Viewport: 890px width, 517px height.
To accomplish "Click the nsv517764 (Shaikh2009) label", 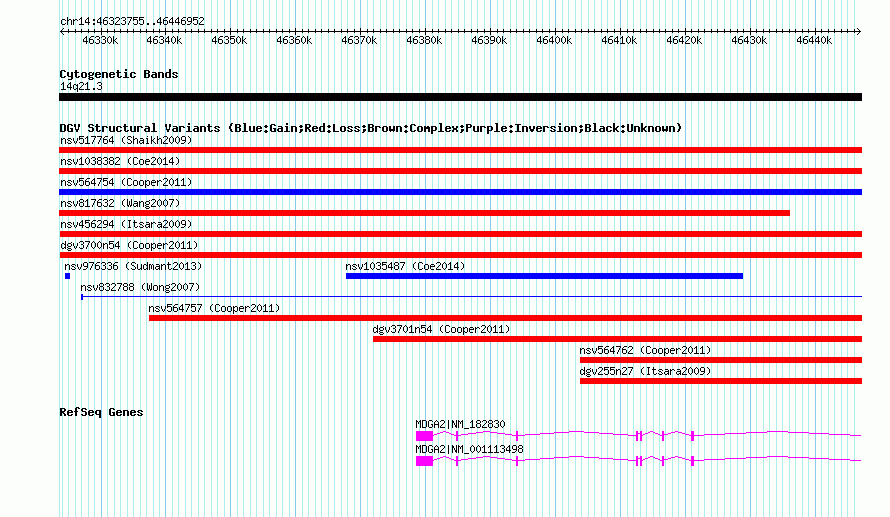I will 126,140.
